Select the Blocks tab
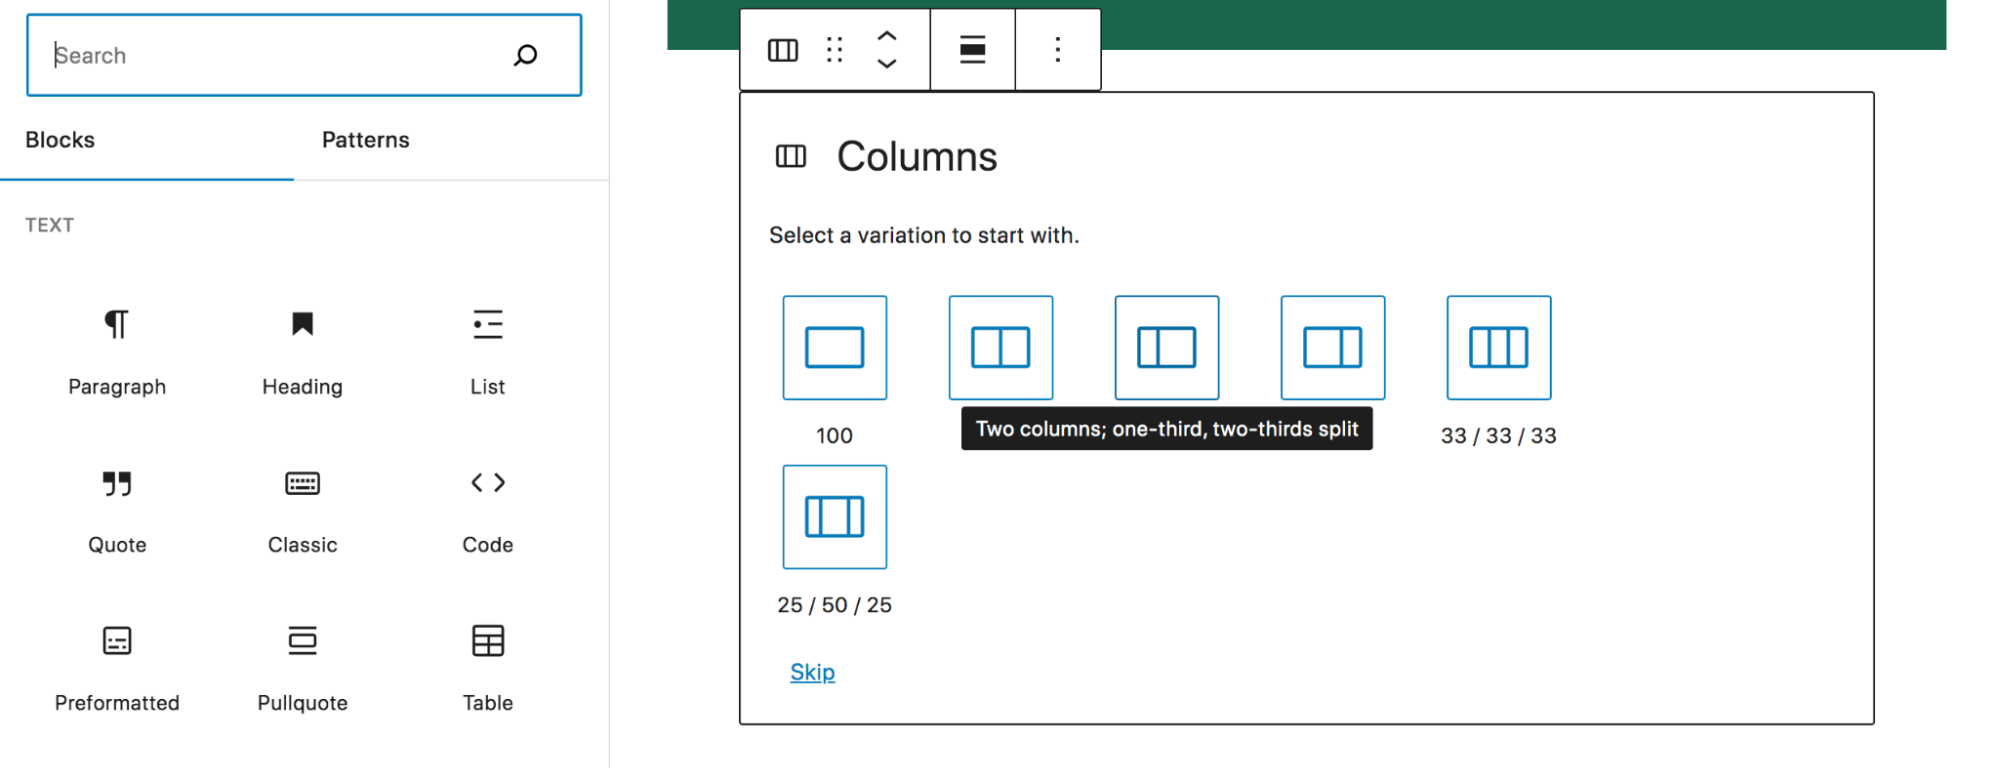This screenshot has height=769, width=1999. tap(60, 140)
